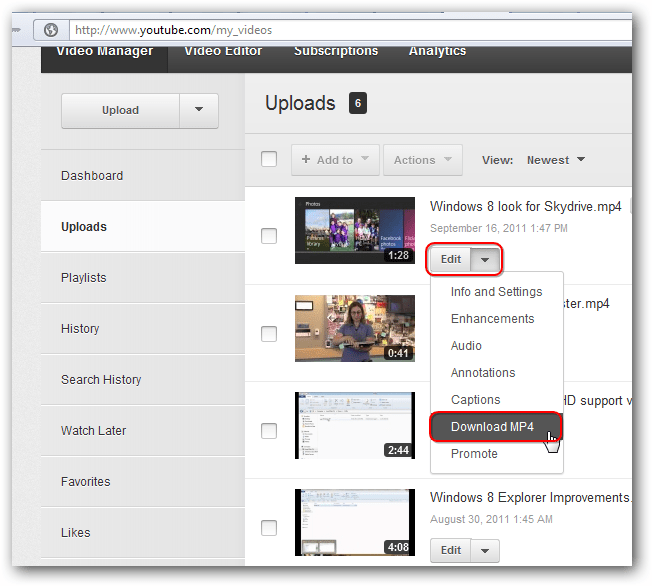Check the box beside the 0:41 video

(269, 334)
